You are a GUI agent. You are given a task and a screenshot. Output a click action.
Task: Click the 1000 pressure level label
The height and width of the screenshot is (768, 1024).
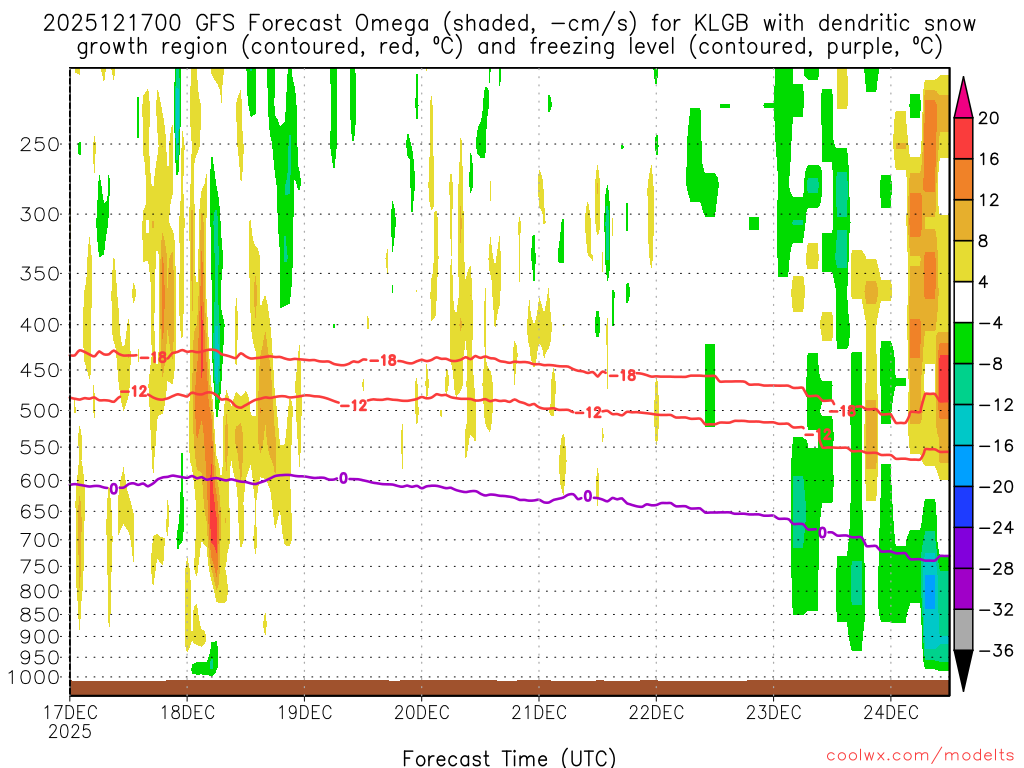coord(34,678)
